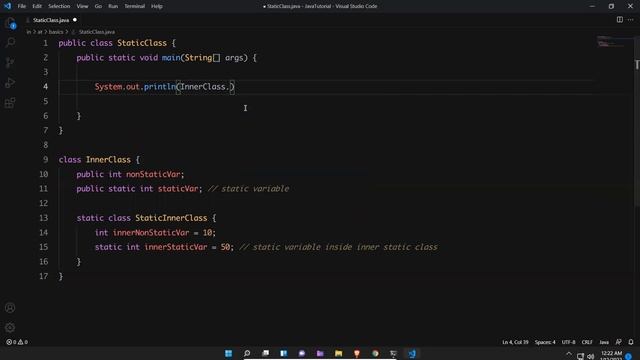Screen dimensions: 640x360
Task: Change end of line sequence CRLF
Action: pos(587,342)
